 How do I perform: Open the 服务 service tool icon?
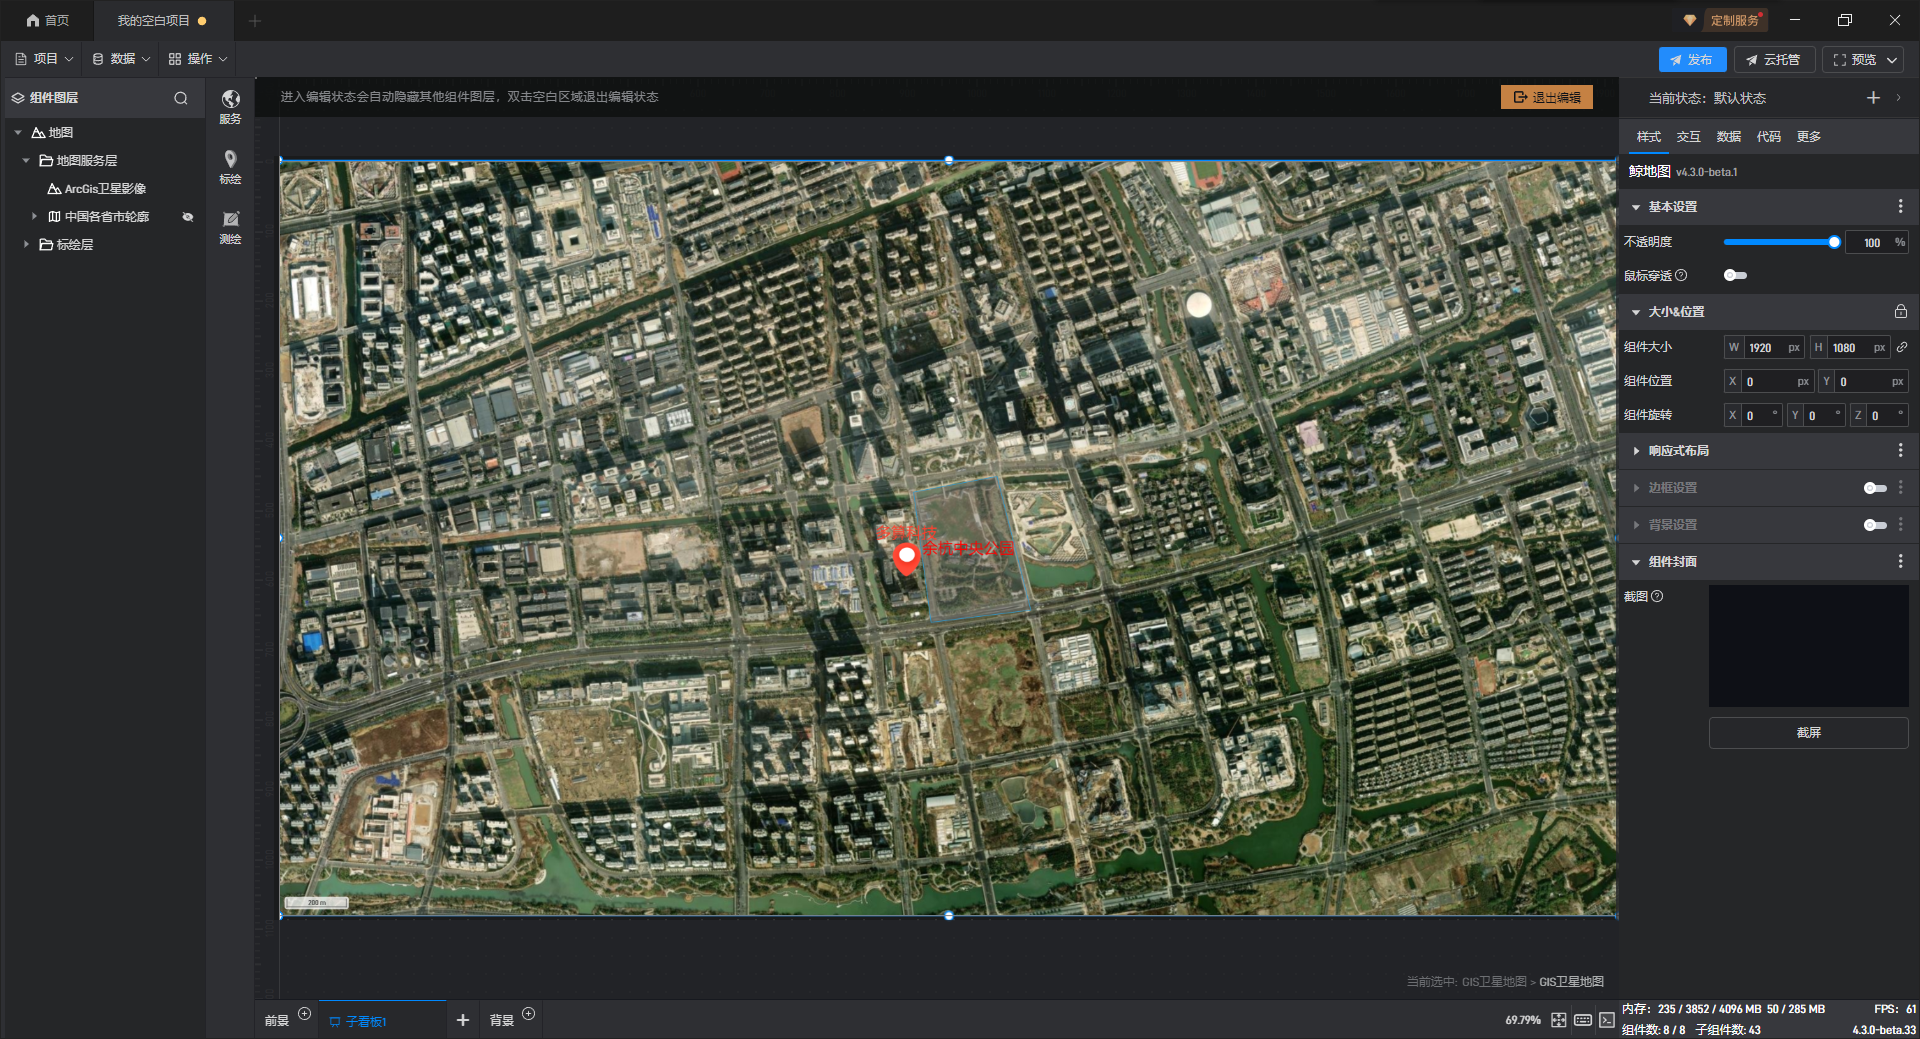click(x=230, y=106)
